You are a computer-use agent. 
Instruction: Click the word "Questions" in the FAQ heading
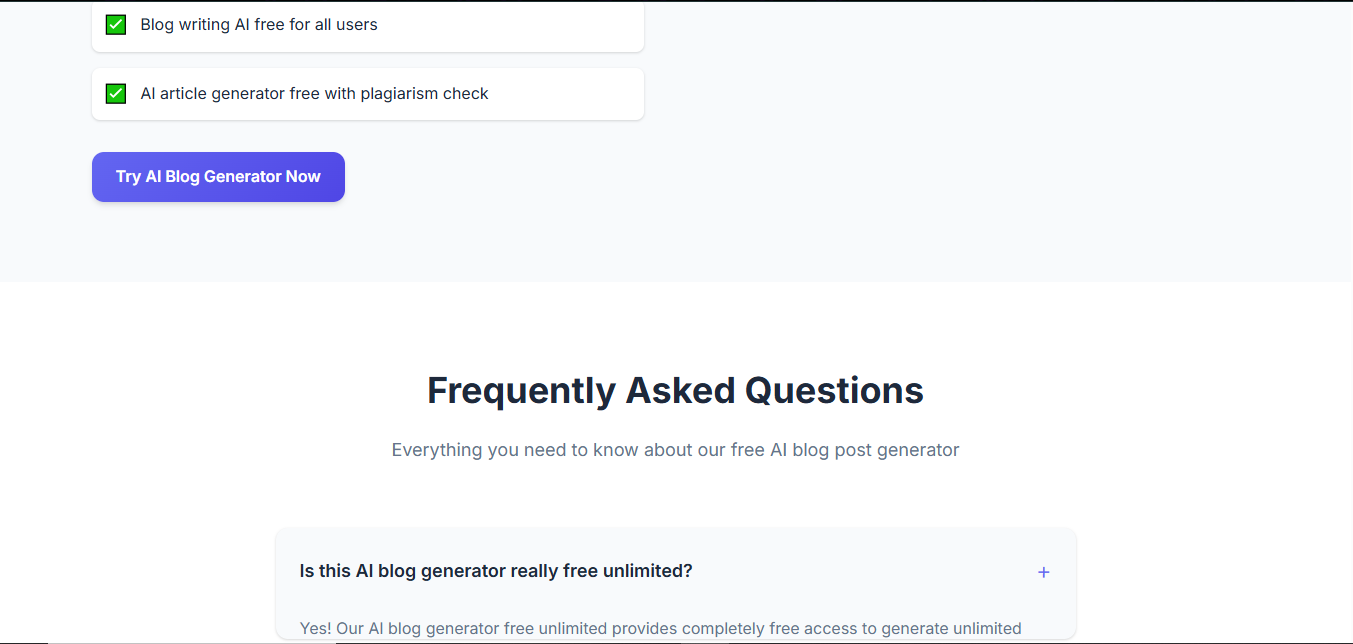(x=834, y=390)
